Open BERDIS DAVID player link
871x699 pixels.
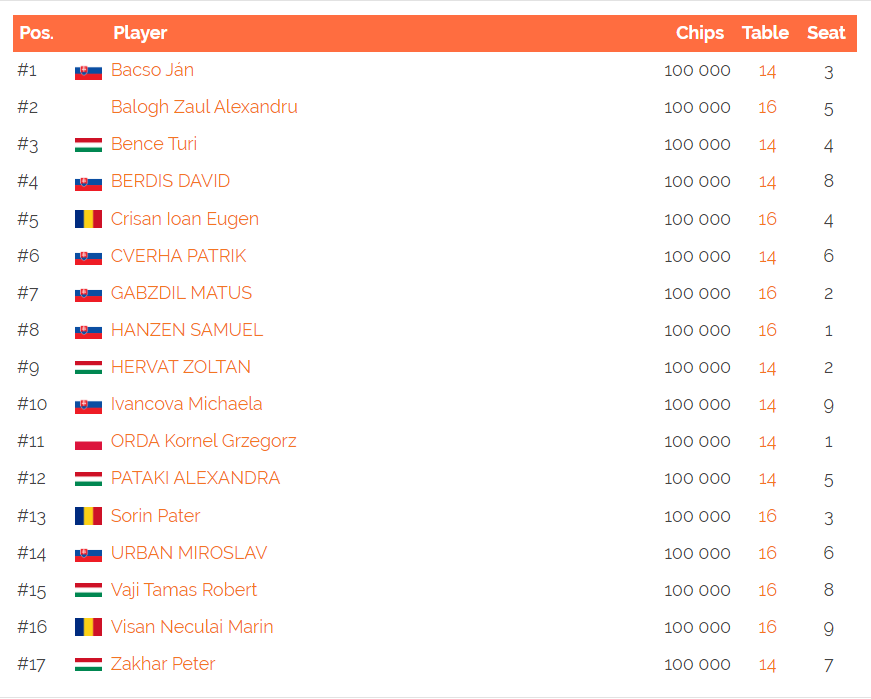(170, 181)
